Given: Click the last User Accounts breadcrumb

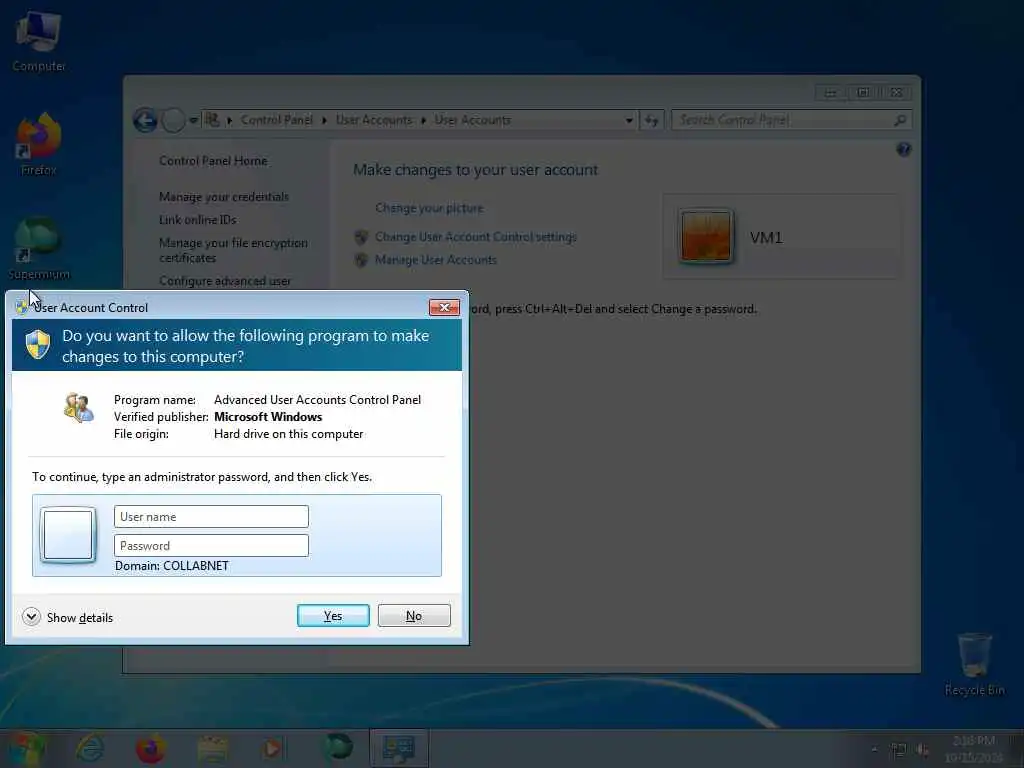Looking at the screenshot, I should point(472,120).
